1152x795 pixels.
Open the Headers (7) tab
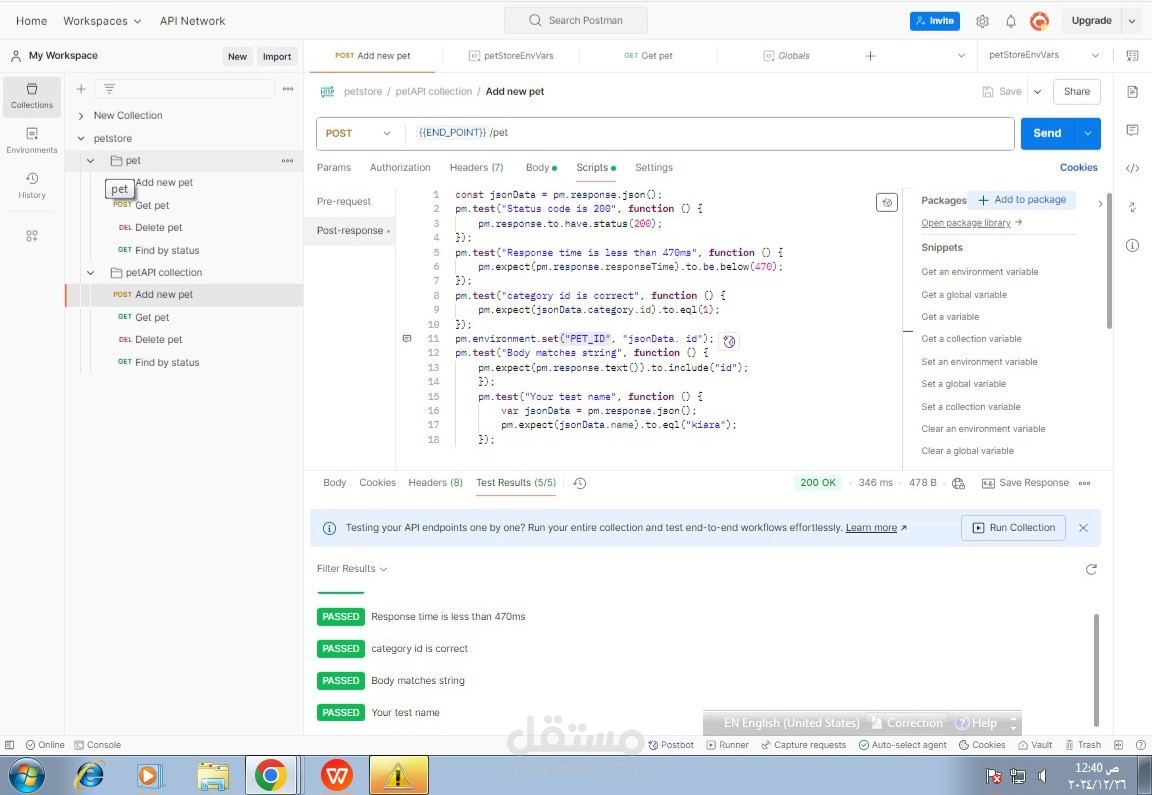click(476, 167)
